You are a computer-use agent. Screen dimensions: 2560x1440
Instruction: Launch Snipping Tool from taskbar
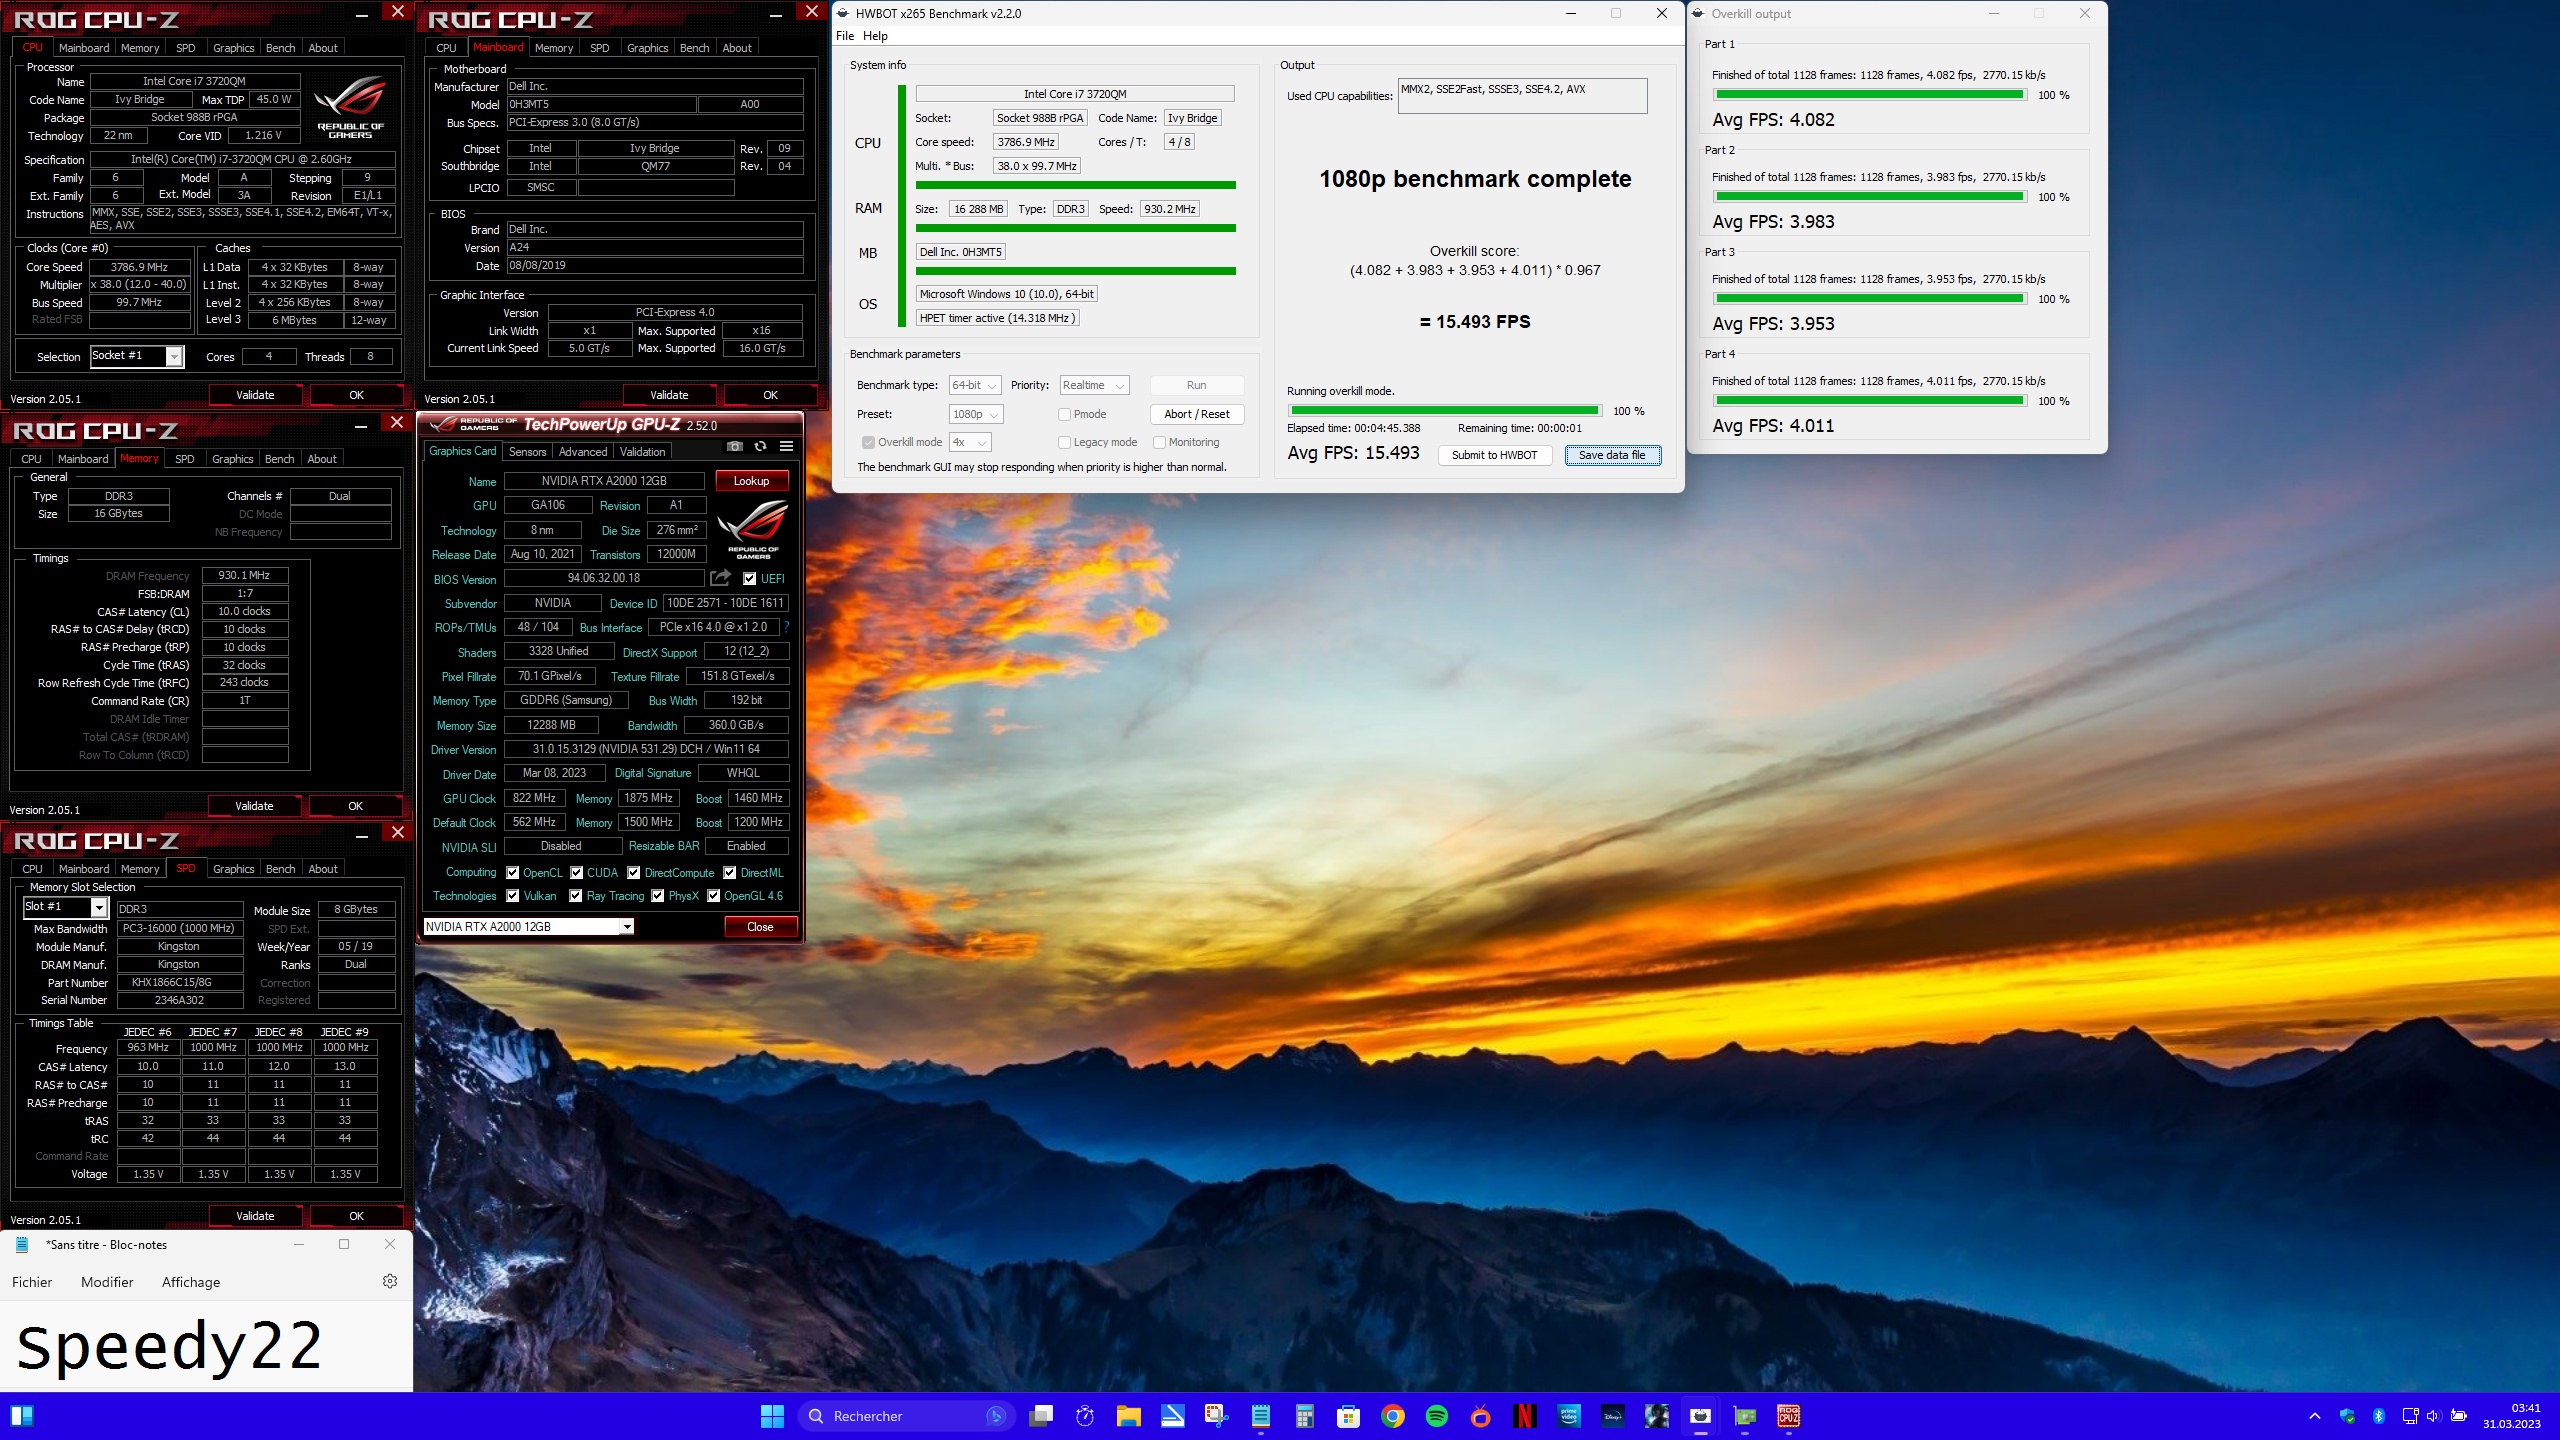coord(1217,1416)
